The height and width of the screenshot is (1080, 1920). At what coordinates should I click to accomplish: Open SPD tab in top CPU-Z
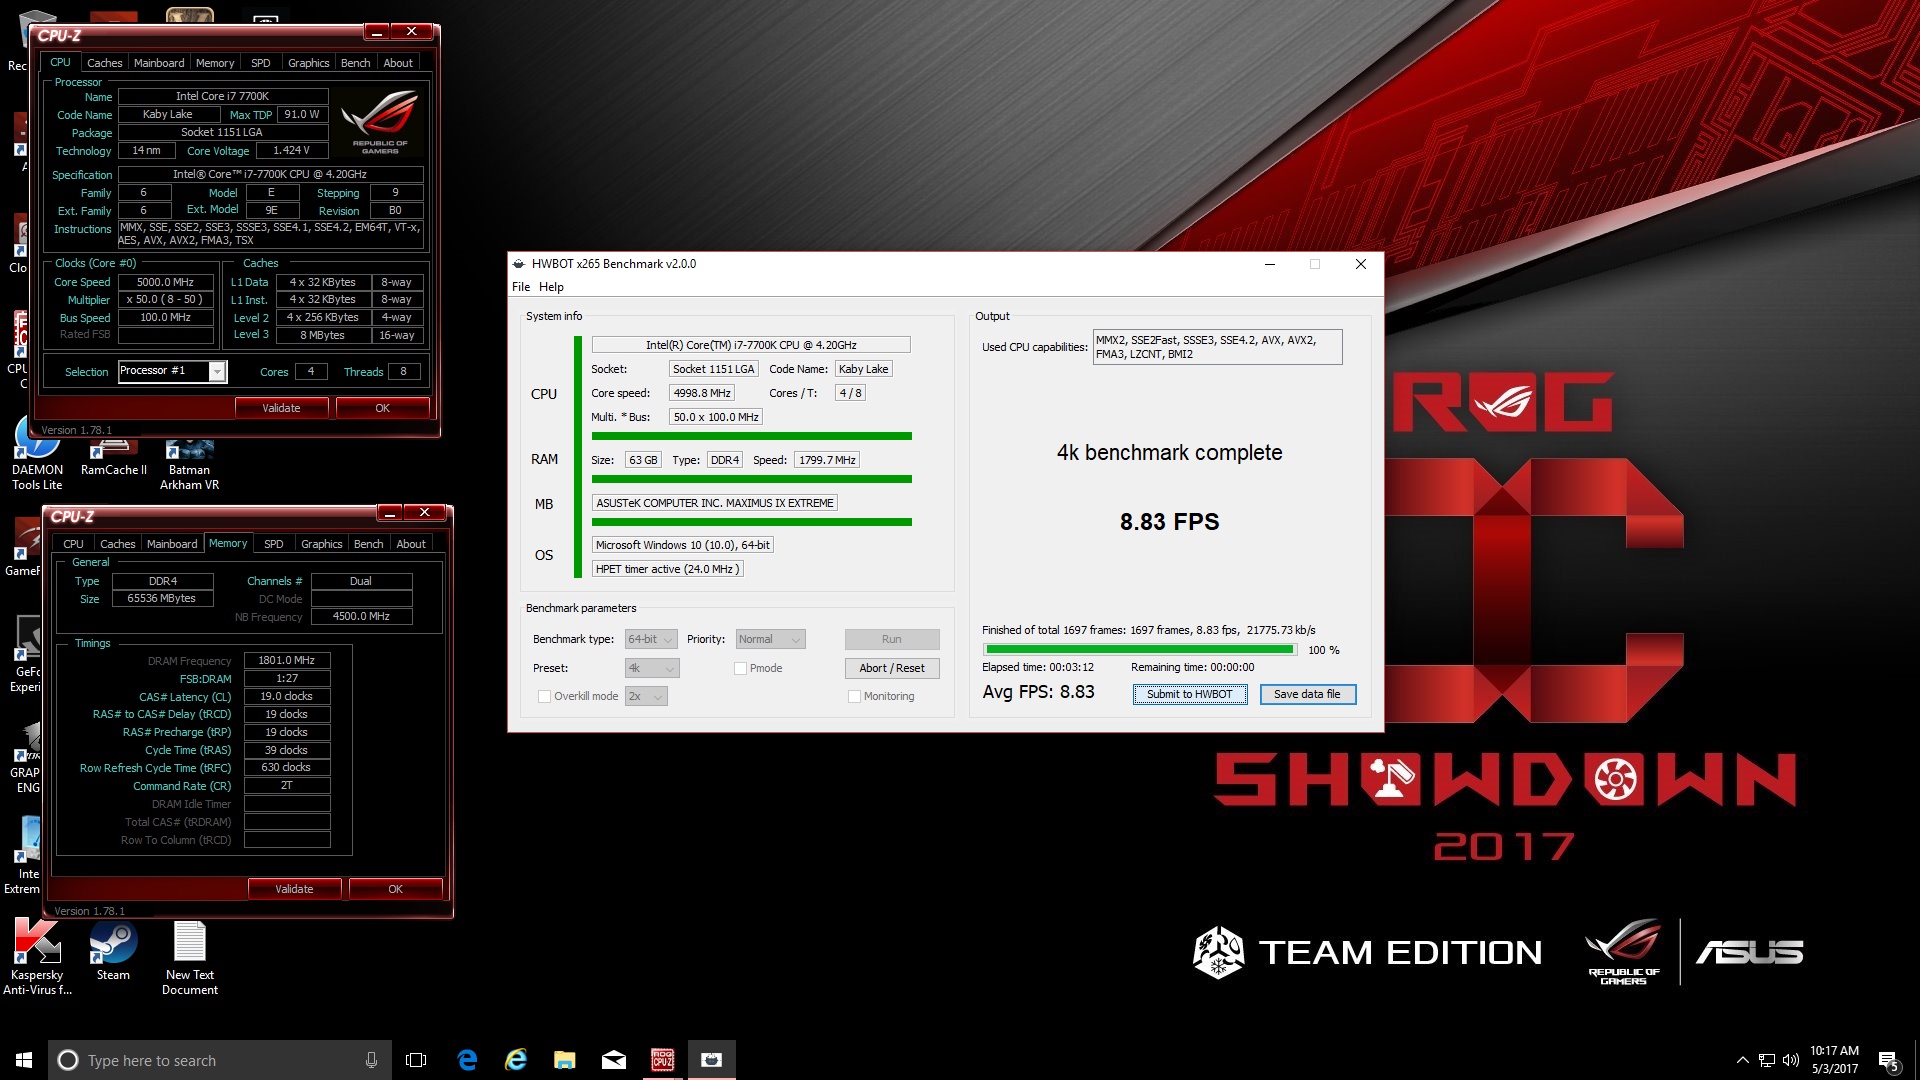pos(261,63)
